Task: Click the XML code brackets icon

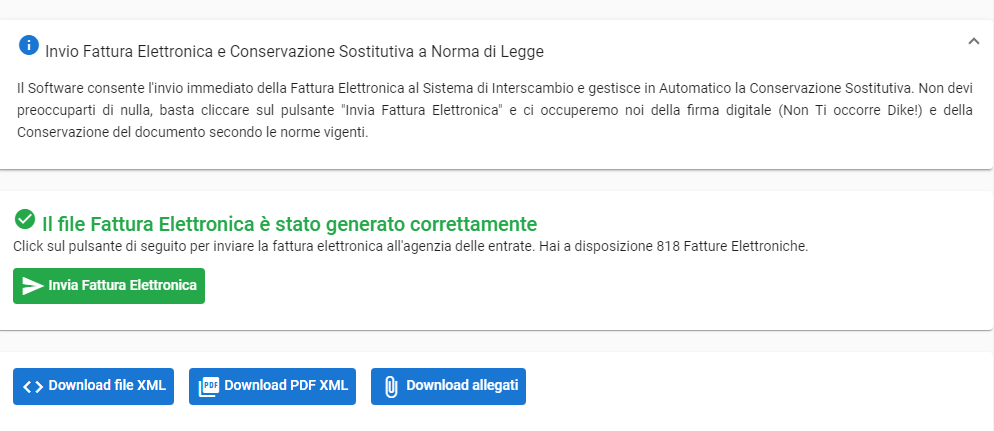Action: [x=33, y=387]
